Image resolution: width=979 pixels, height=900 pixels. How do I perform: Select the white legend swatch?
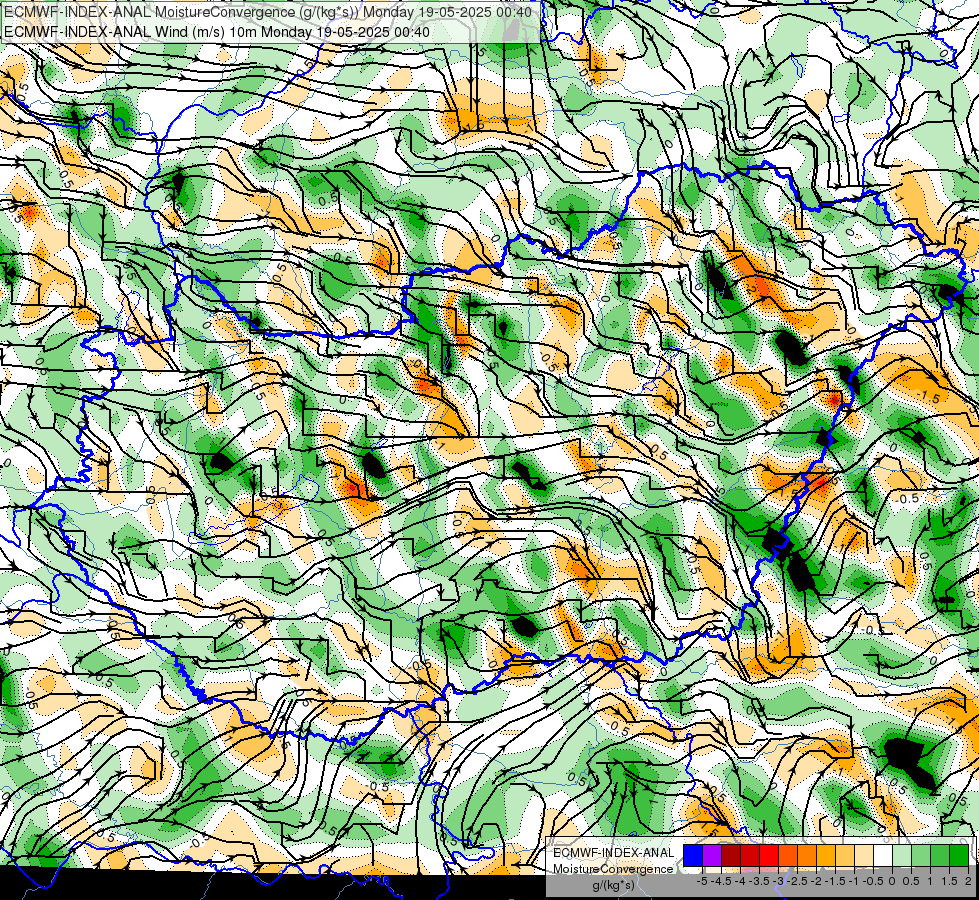(x=883, y=856)
